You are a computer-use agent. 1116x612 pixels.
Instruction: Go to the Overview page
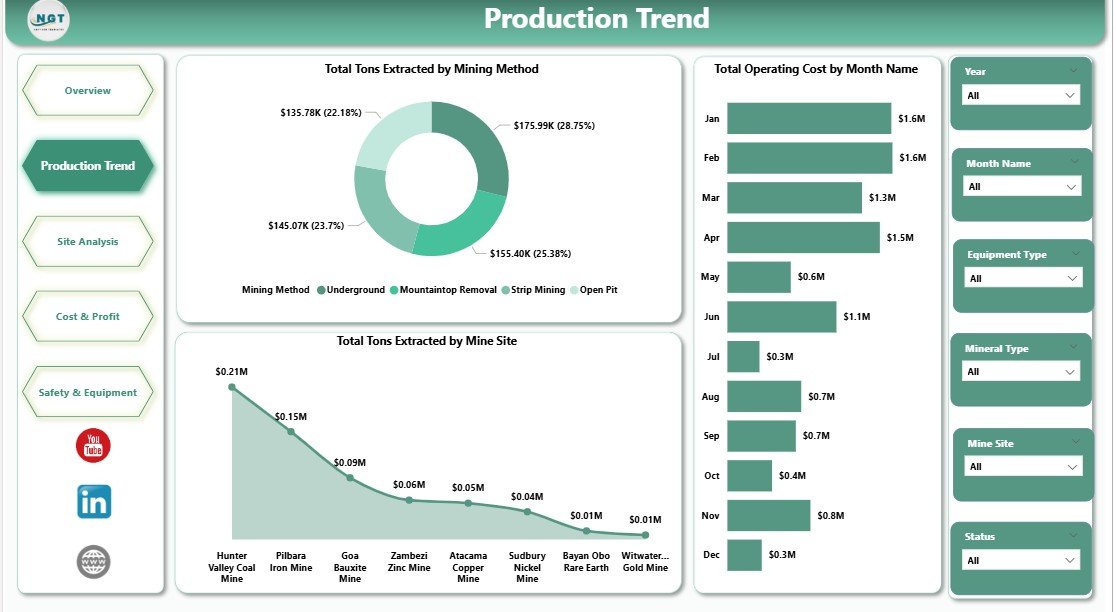coord(88,90)
